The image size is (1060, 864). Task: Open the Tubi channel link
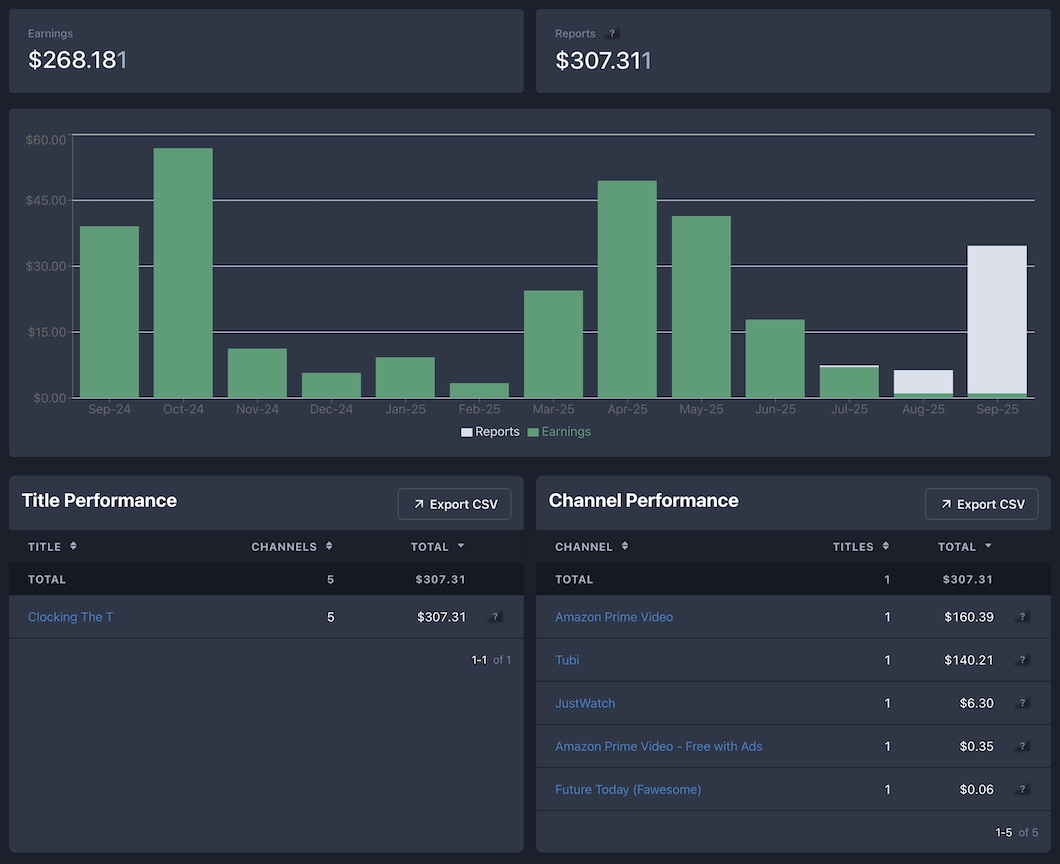(567, 660)
